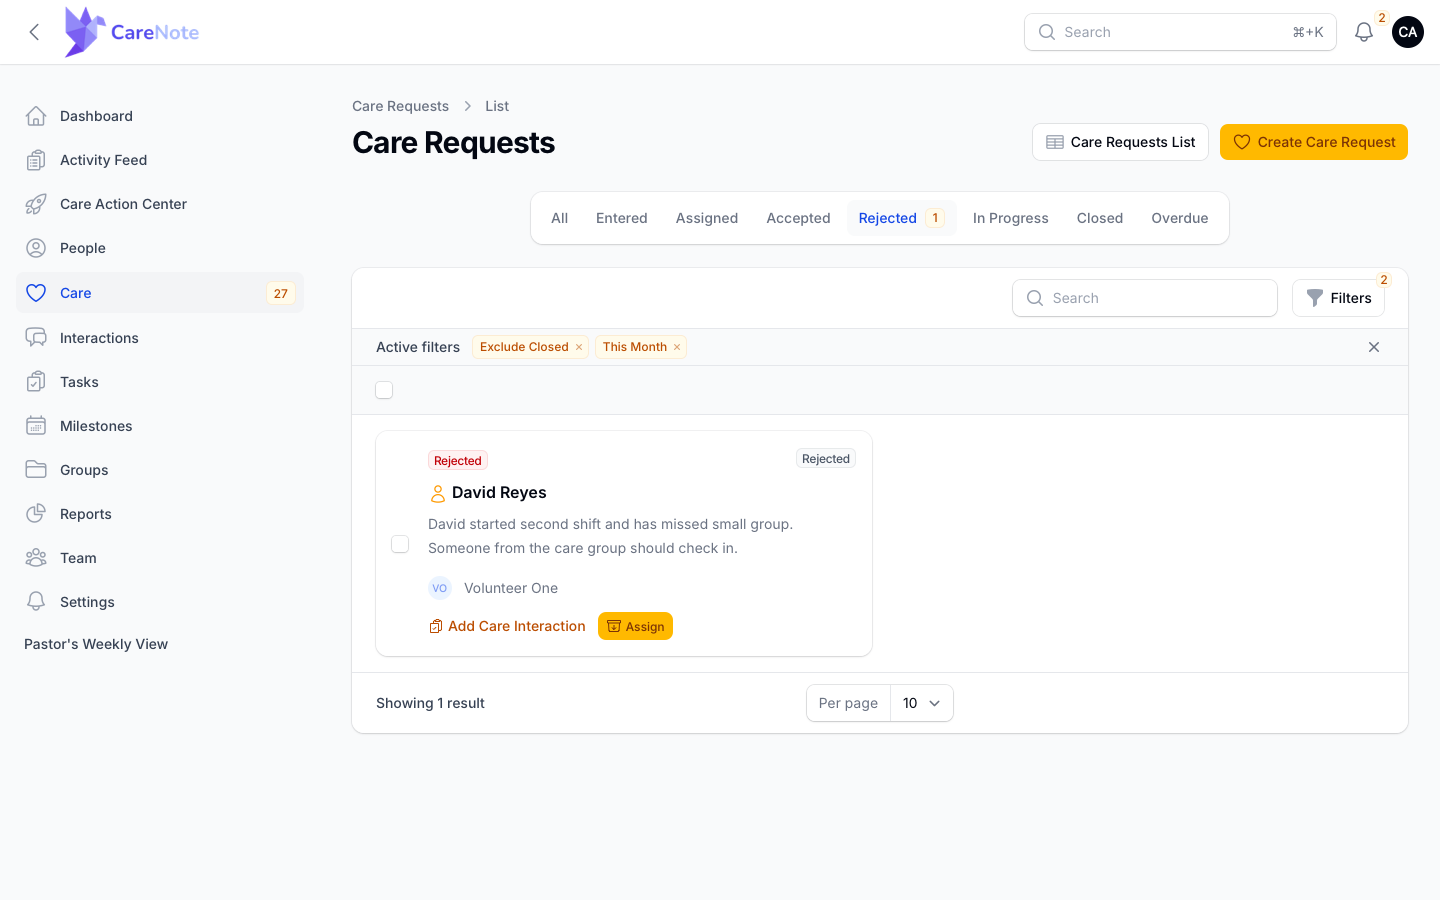Check the David Reyes request checkbox
Screen dimensions: 1440x900
coord(400,544)
